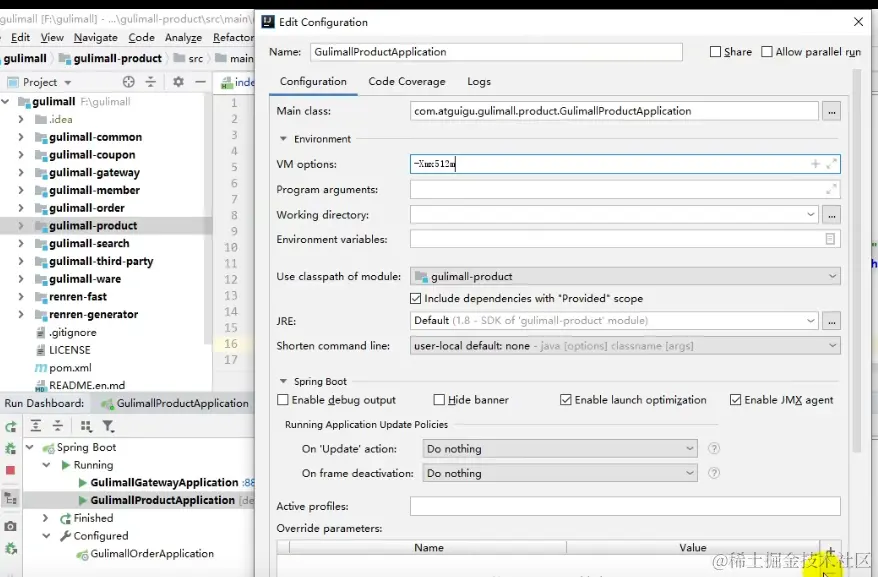The image size is (878, 577).
Task: Click the locate/scroll-from-source icon in Project panel
Action: point(129,82)
